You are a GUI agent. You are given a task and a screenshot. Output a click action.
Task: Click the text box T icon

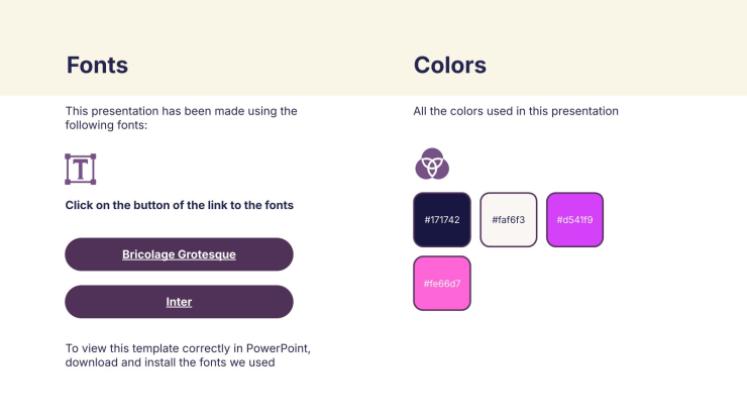(x=81, y=169)
